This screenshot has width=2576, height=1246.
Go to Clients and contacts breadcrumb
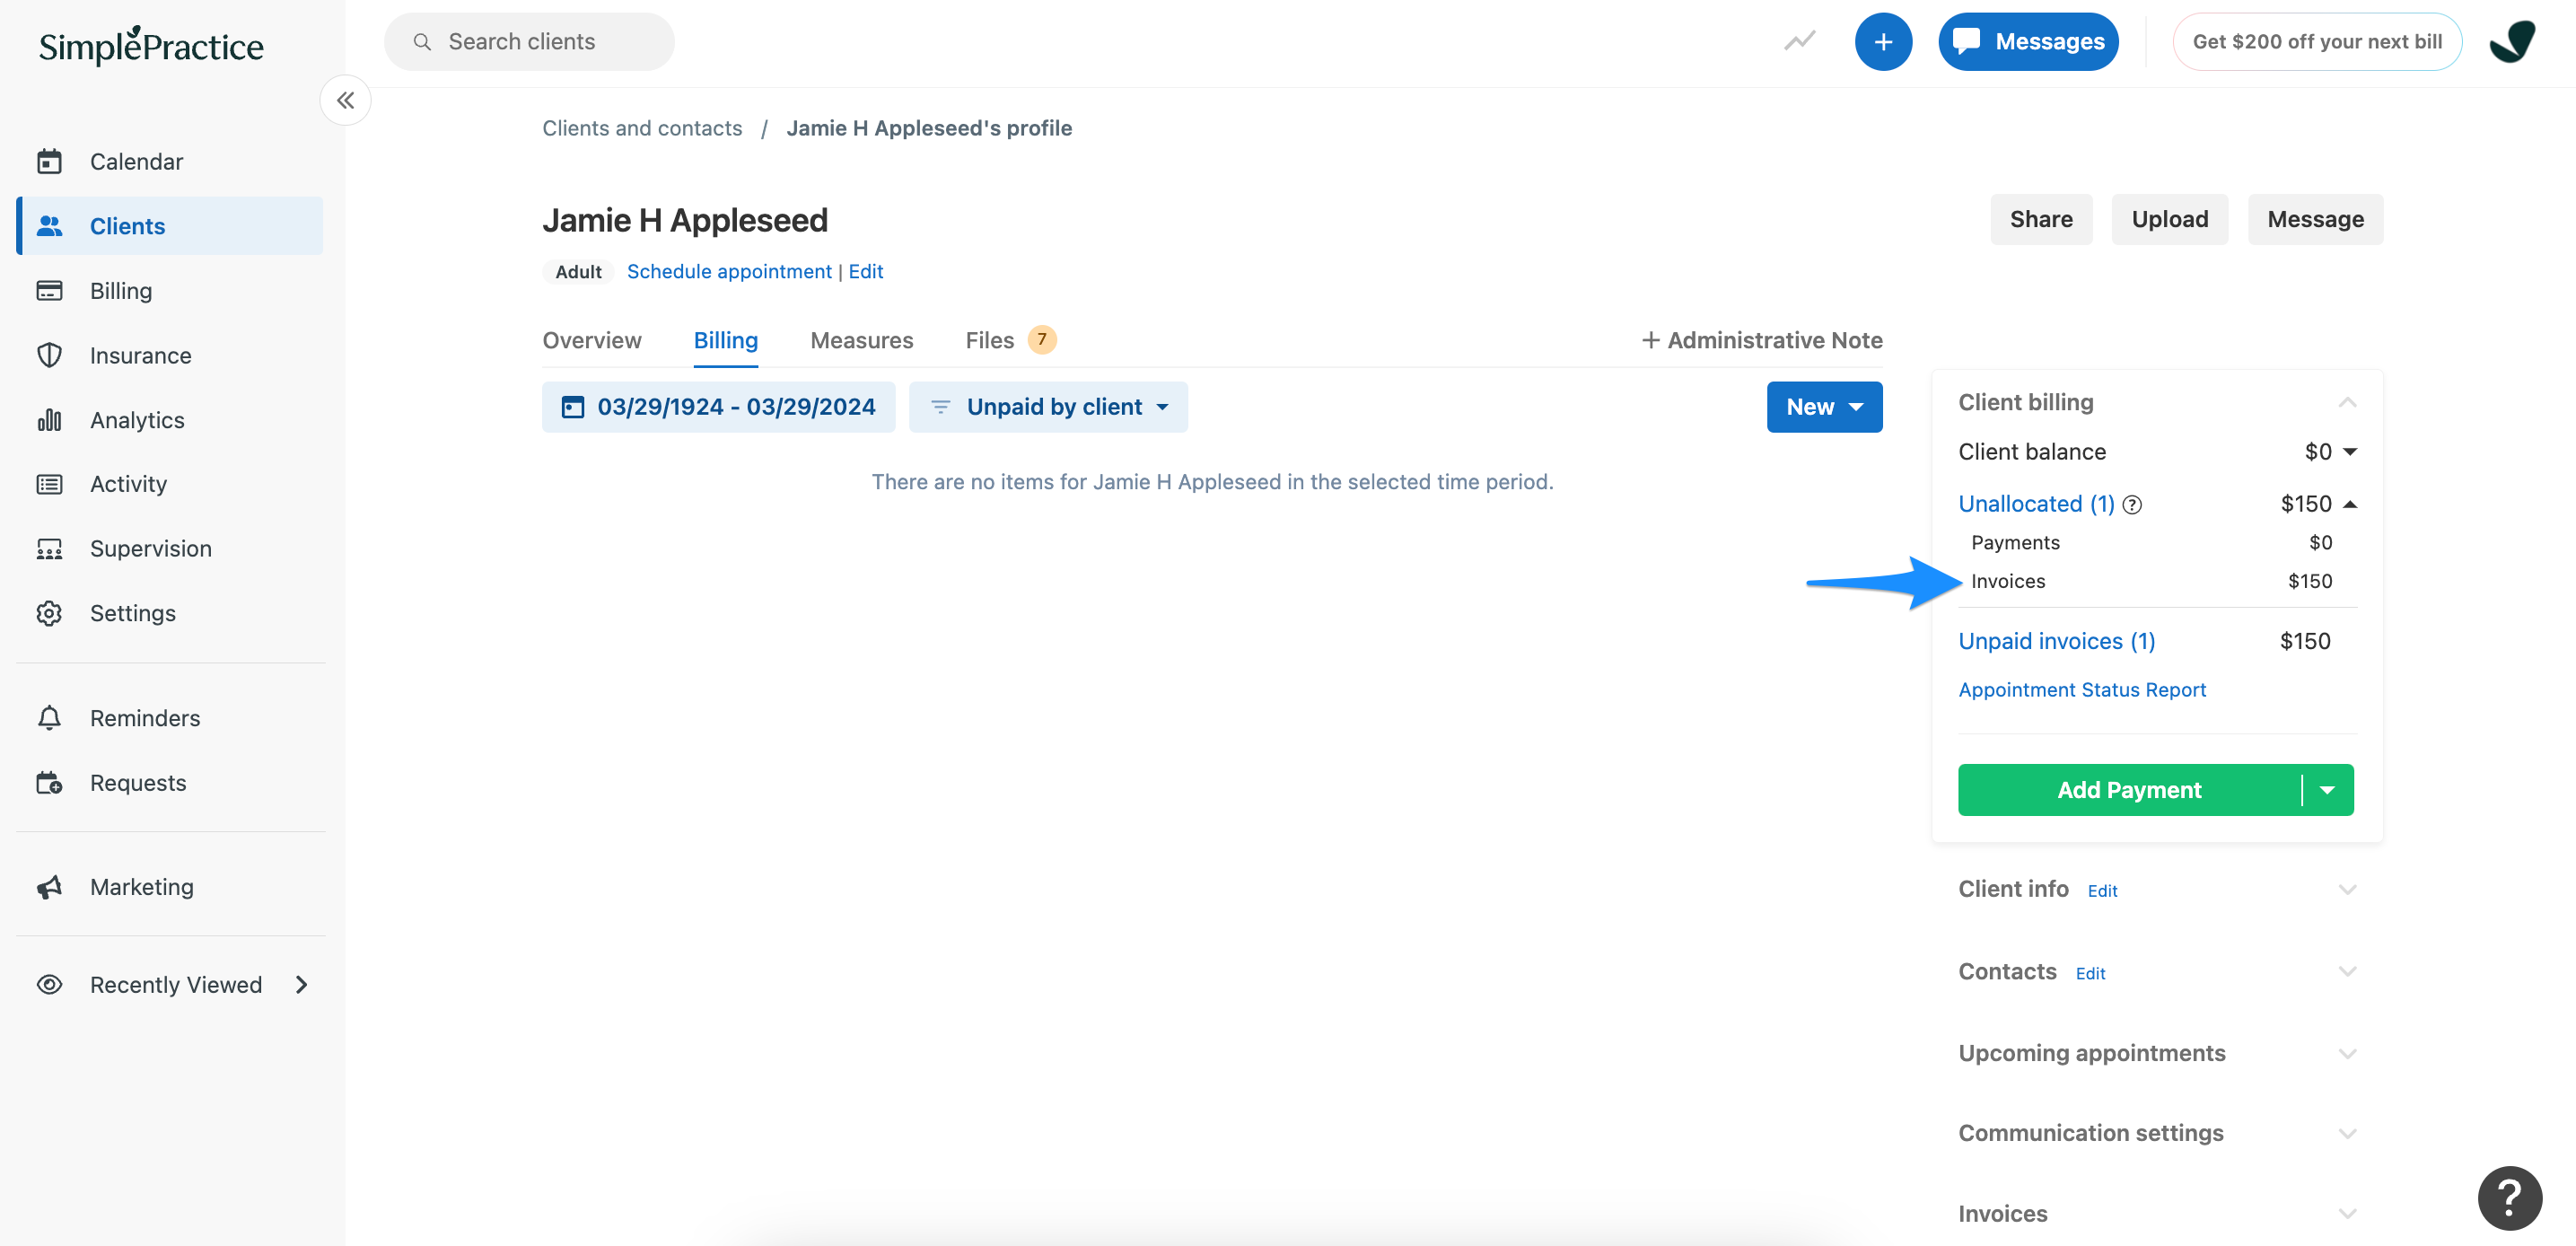tap(642, 128)
